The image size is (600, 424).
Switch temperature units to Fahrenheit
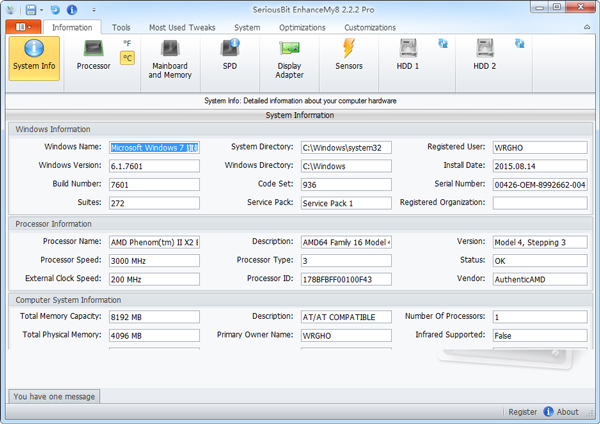pos(127,43)
